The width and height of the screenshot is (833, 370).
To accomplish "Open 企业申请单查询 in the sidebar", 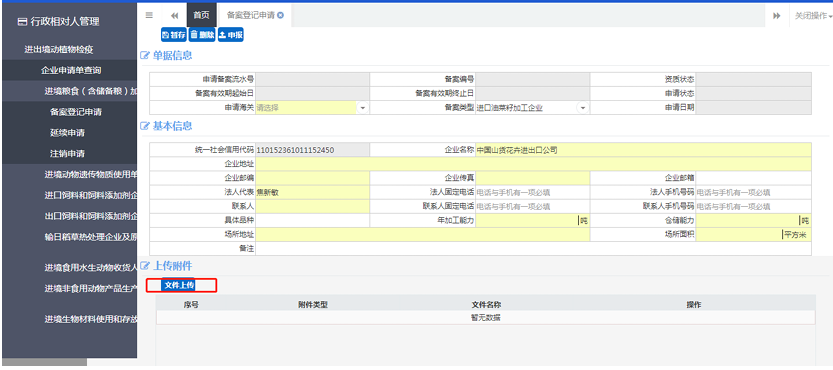I will 71,70.
